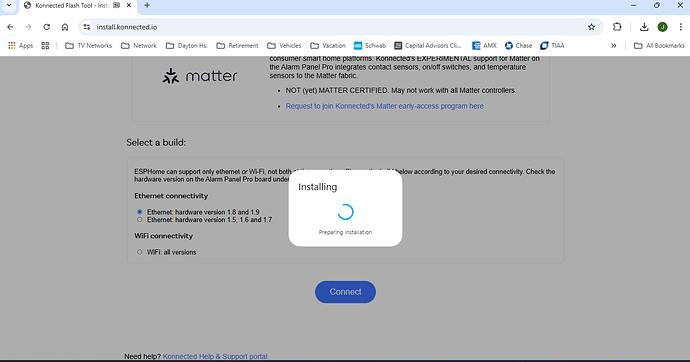
Task: Click the 'NOT (yet) MATTER CERTIFIED' bullet text
Action: (400, 90)
